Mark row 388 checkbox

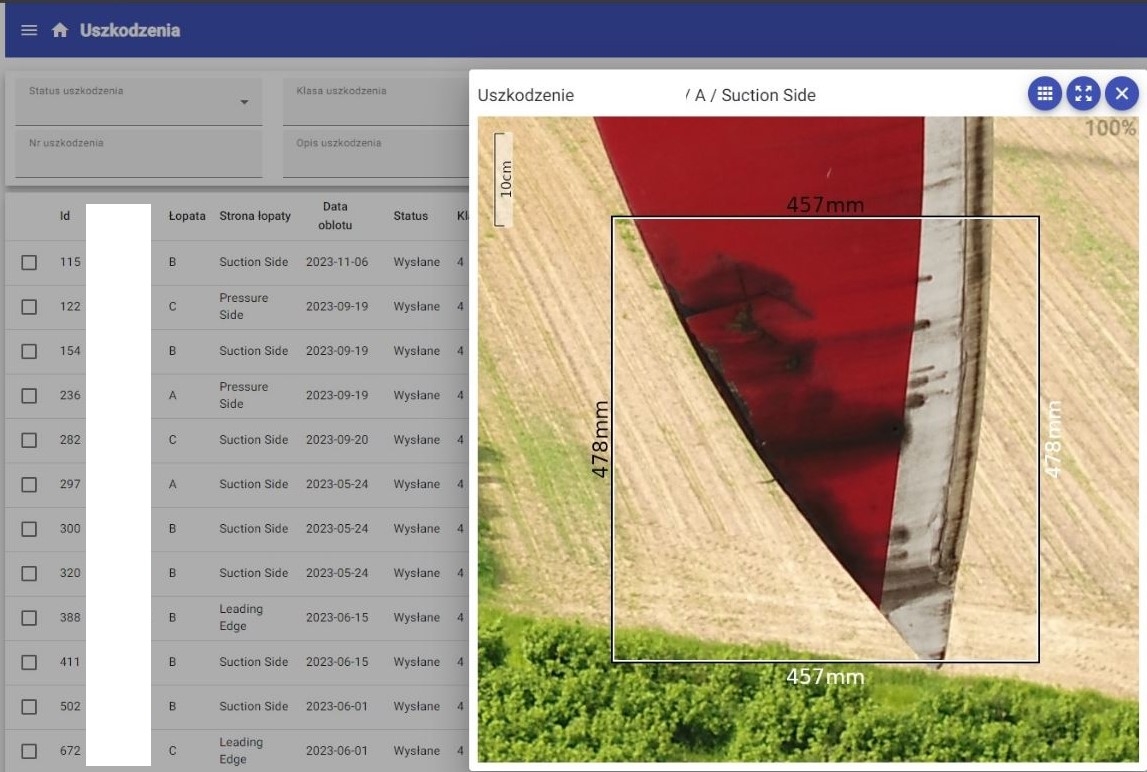pos(29,618)
